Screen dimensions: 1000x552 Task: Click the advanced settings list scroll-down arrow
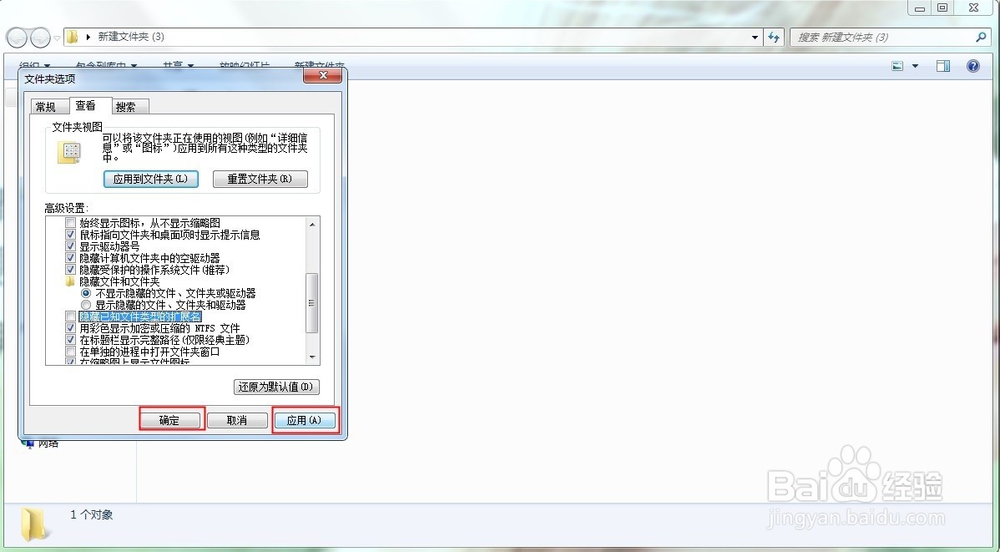(x=312, y=358)
